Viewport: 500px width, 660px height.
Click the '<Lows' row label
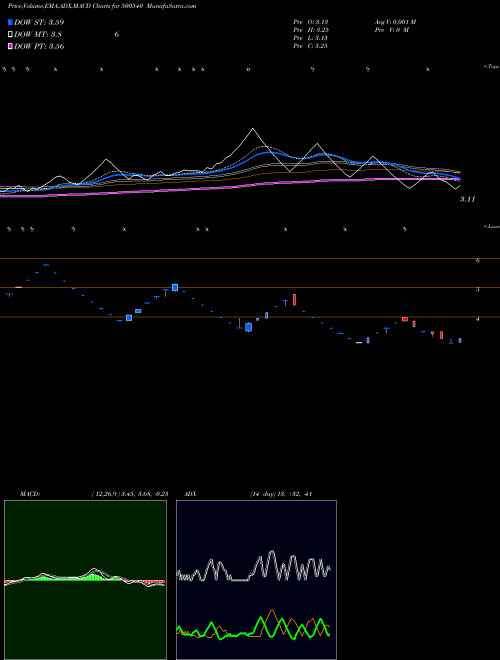[x=491, y=226]
